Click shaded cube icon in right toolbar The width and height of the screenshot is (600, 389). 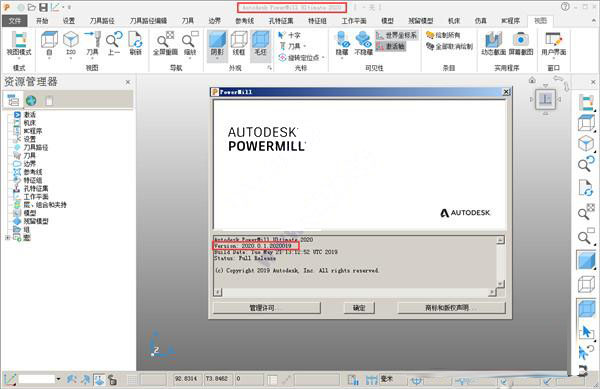click(586, 260)
